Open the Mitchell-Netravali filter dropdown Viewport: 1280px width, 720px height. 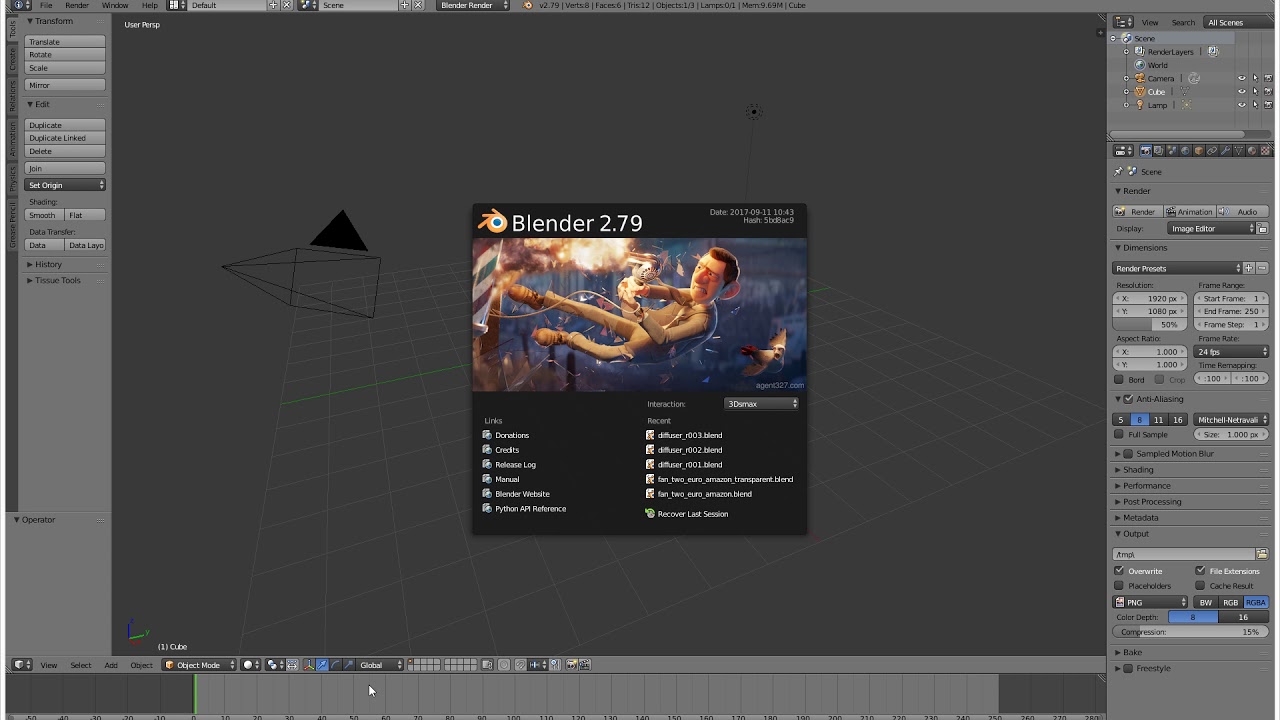tap(1231, 420)
